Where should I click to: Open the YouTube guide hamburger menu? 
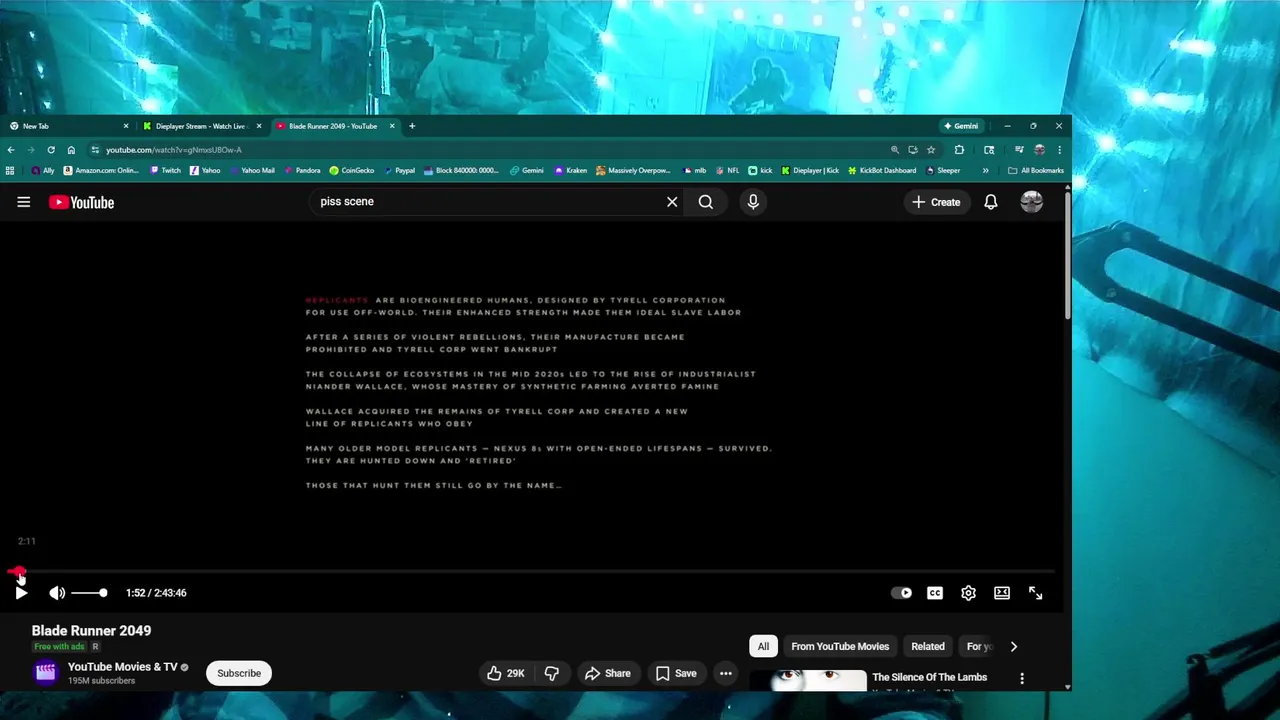tap(24, 202)
